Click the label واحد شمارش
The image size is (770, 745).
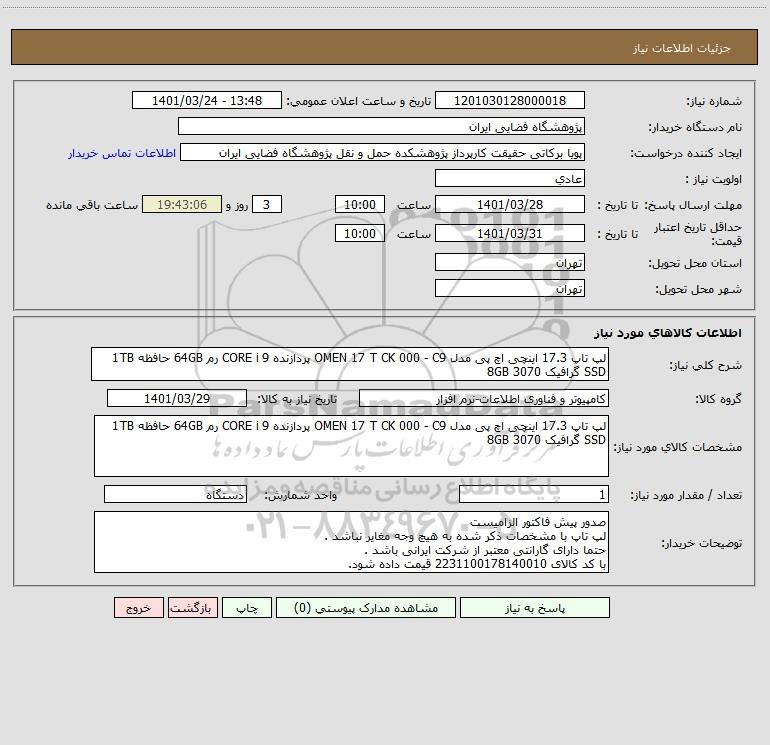click(301, 496)
